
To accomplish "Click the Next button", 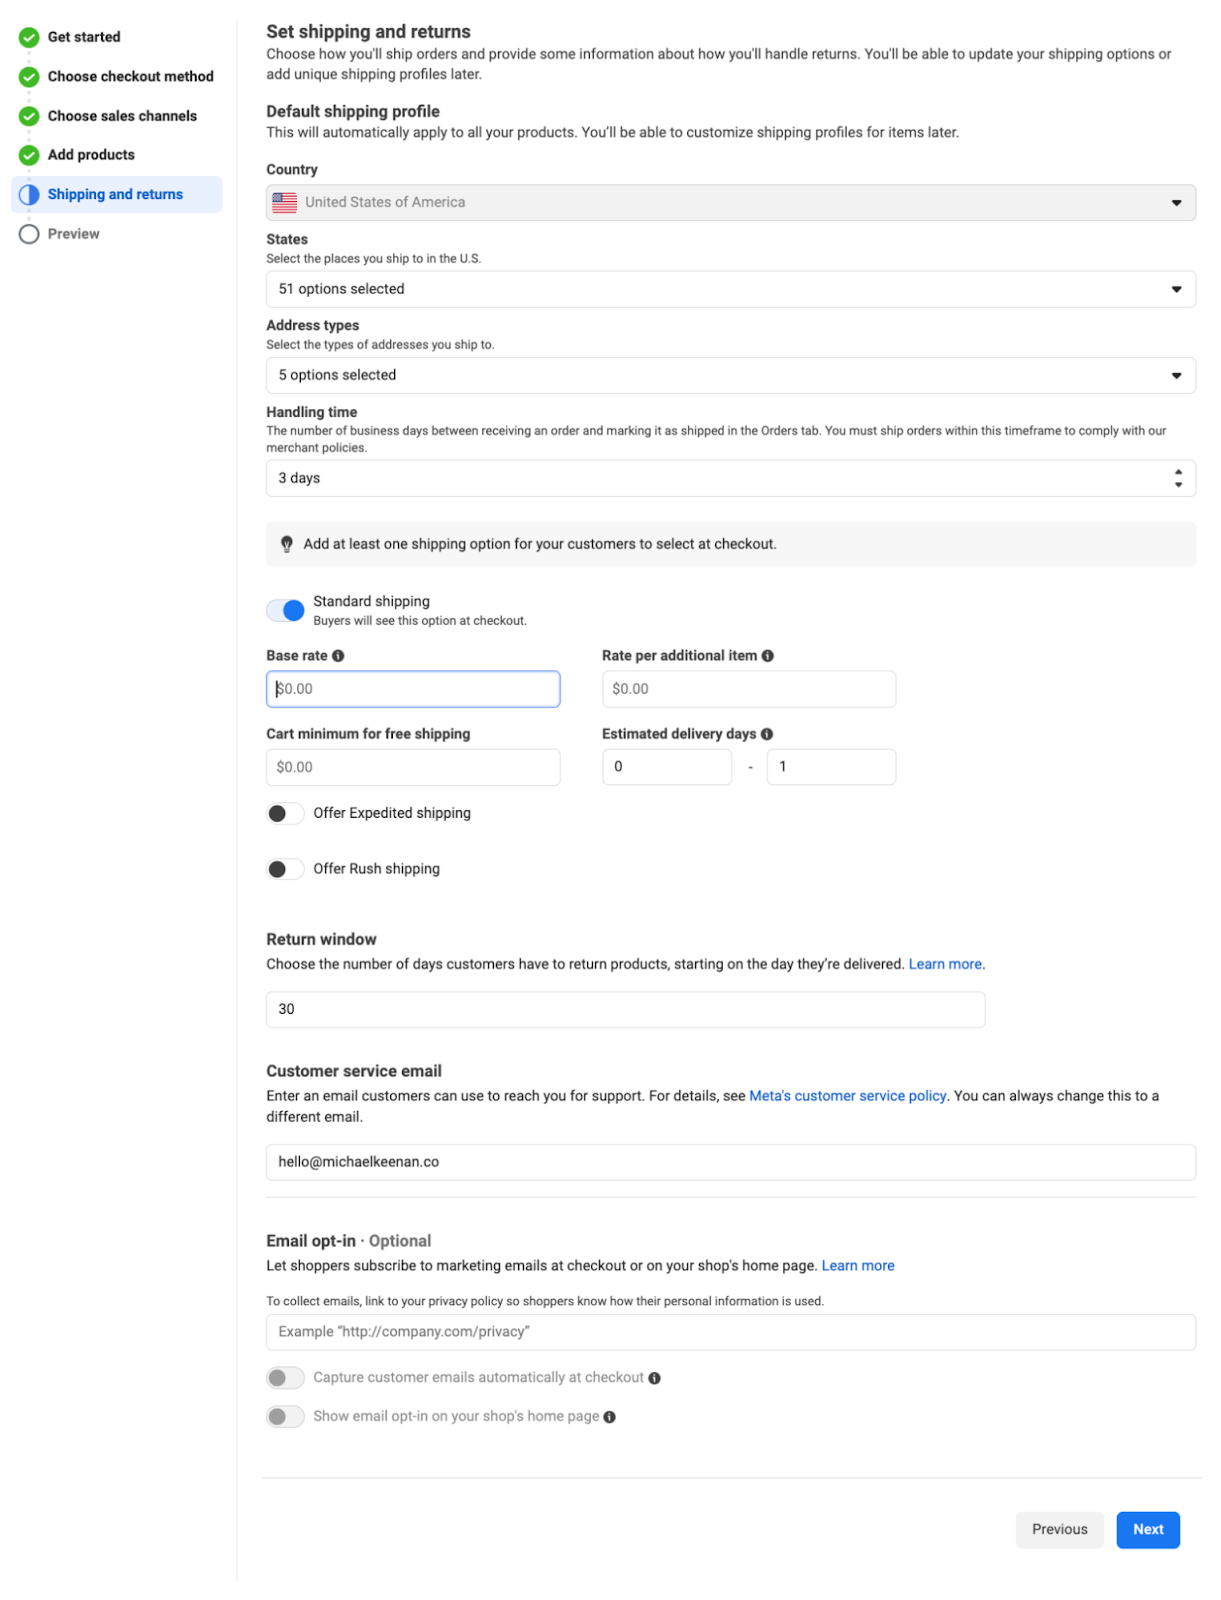I will (1147, 1530).
